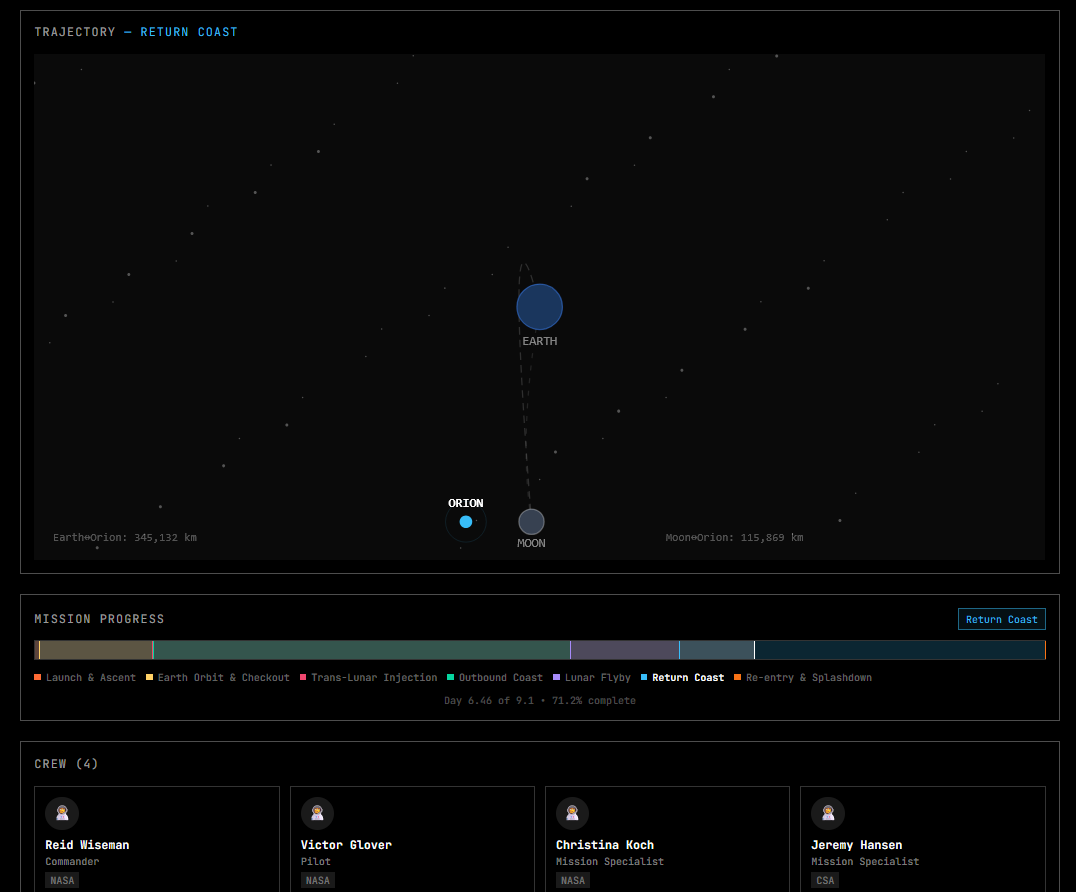This screenshot has height=892, width=1076.
Task: Click highlighted Return Coast legend label
Action: [688, 678]
